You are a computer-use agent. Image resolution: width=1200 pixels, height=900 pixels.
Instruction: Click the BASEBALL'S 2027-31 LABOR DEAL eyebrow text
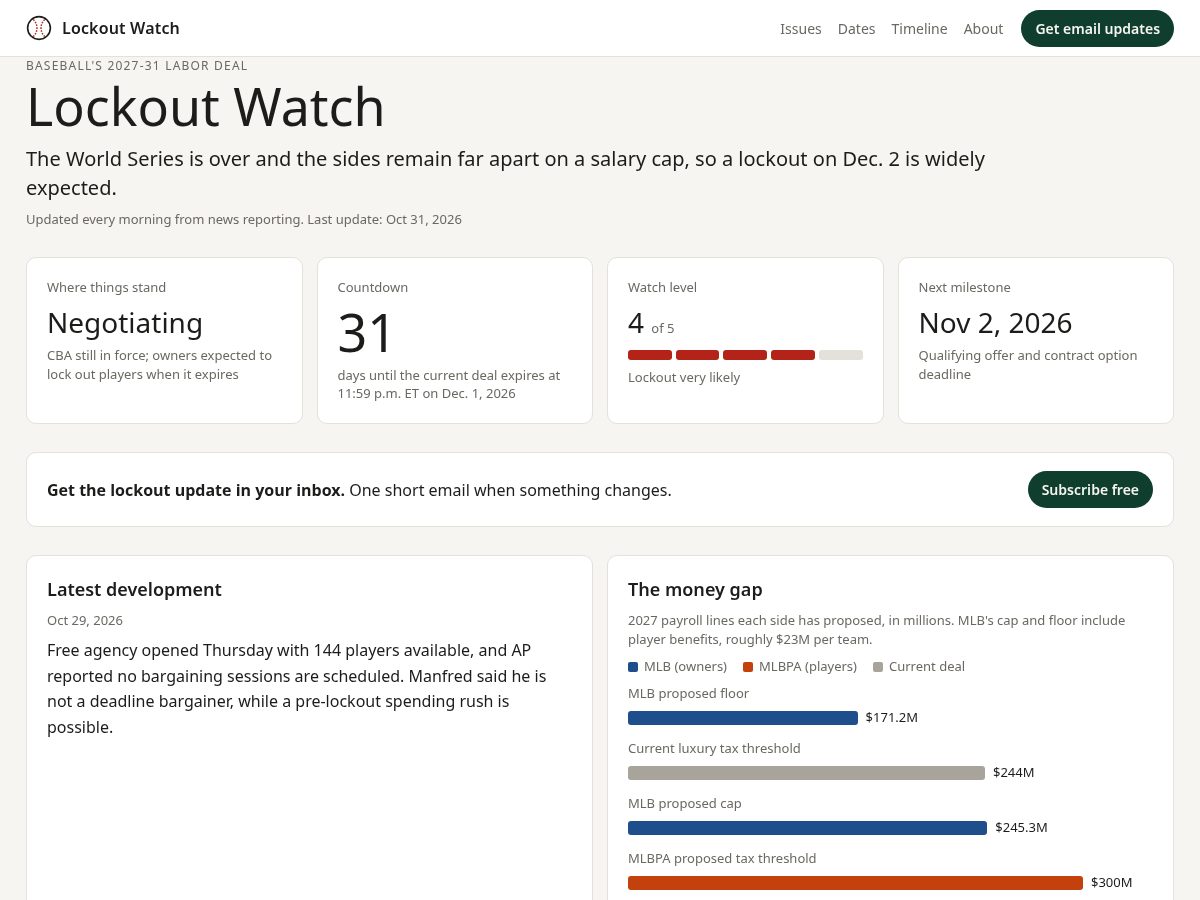pos(137,66)
